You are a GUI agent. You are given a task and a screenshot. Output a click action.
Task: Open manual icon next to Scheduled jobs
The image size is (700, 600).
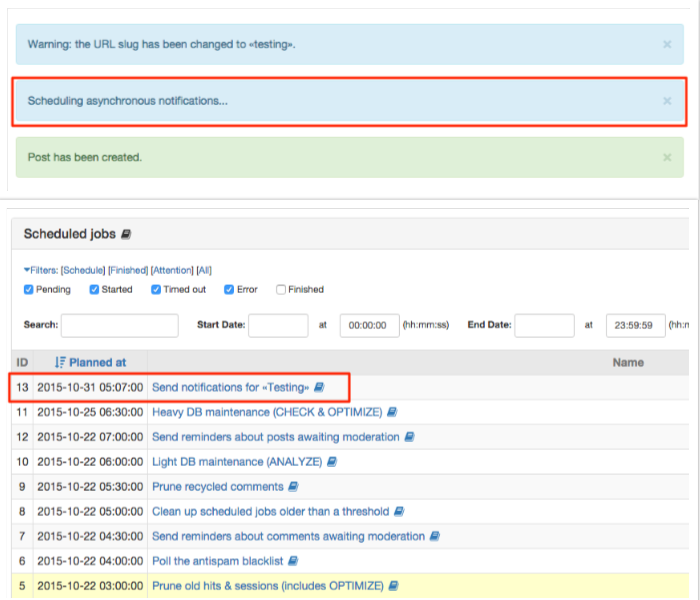(x=126, y=234)
